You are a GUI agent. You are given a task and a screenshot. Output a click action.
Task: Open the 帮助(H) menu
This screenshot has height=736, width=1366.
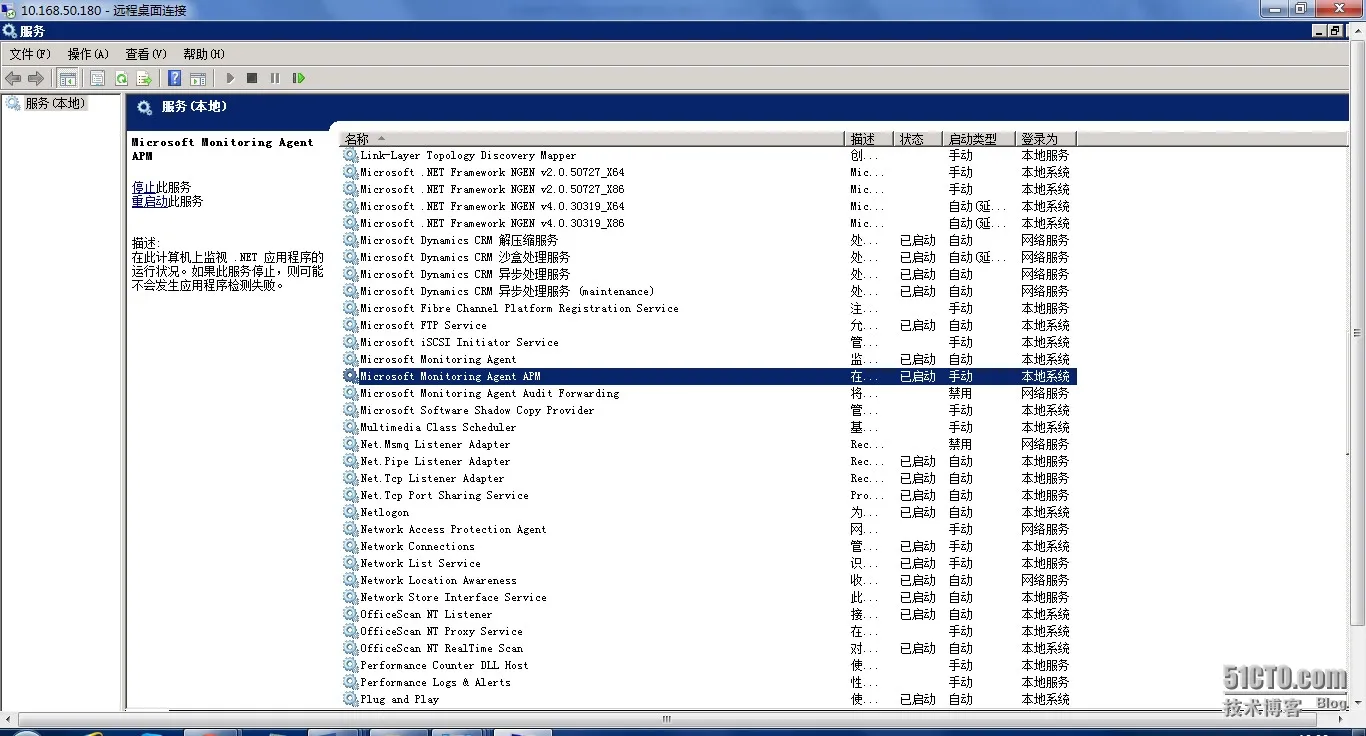click(204, 54)
